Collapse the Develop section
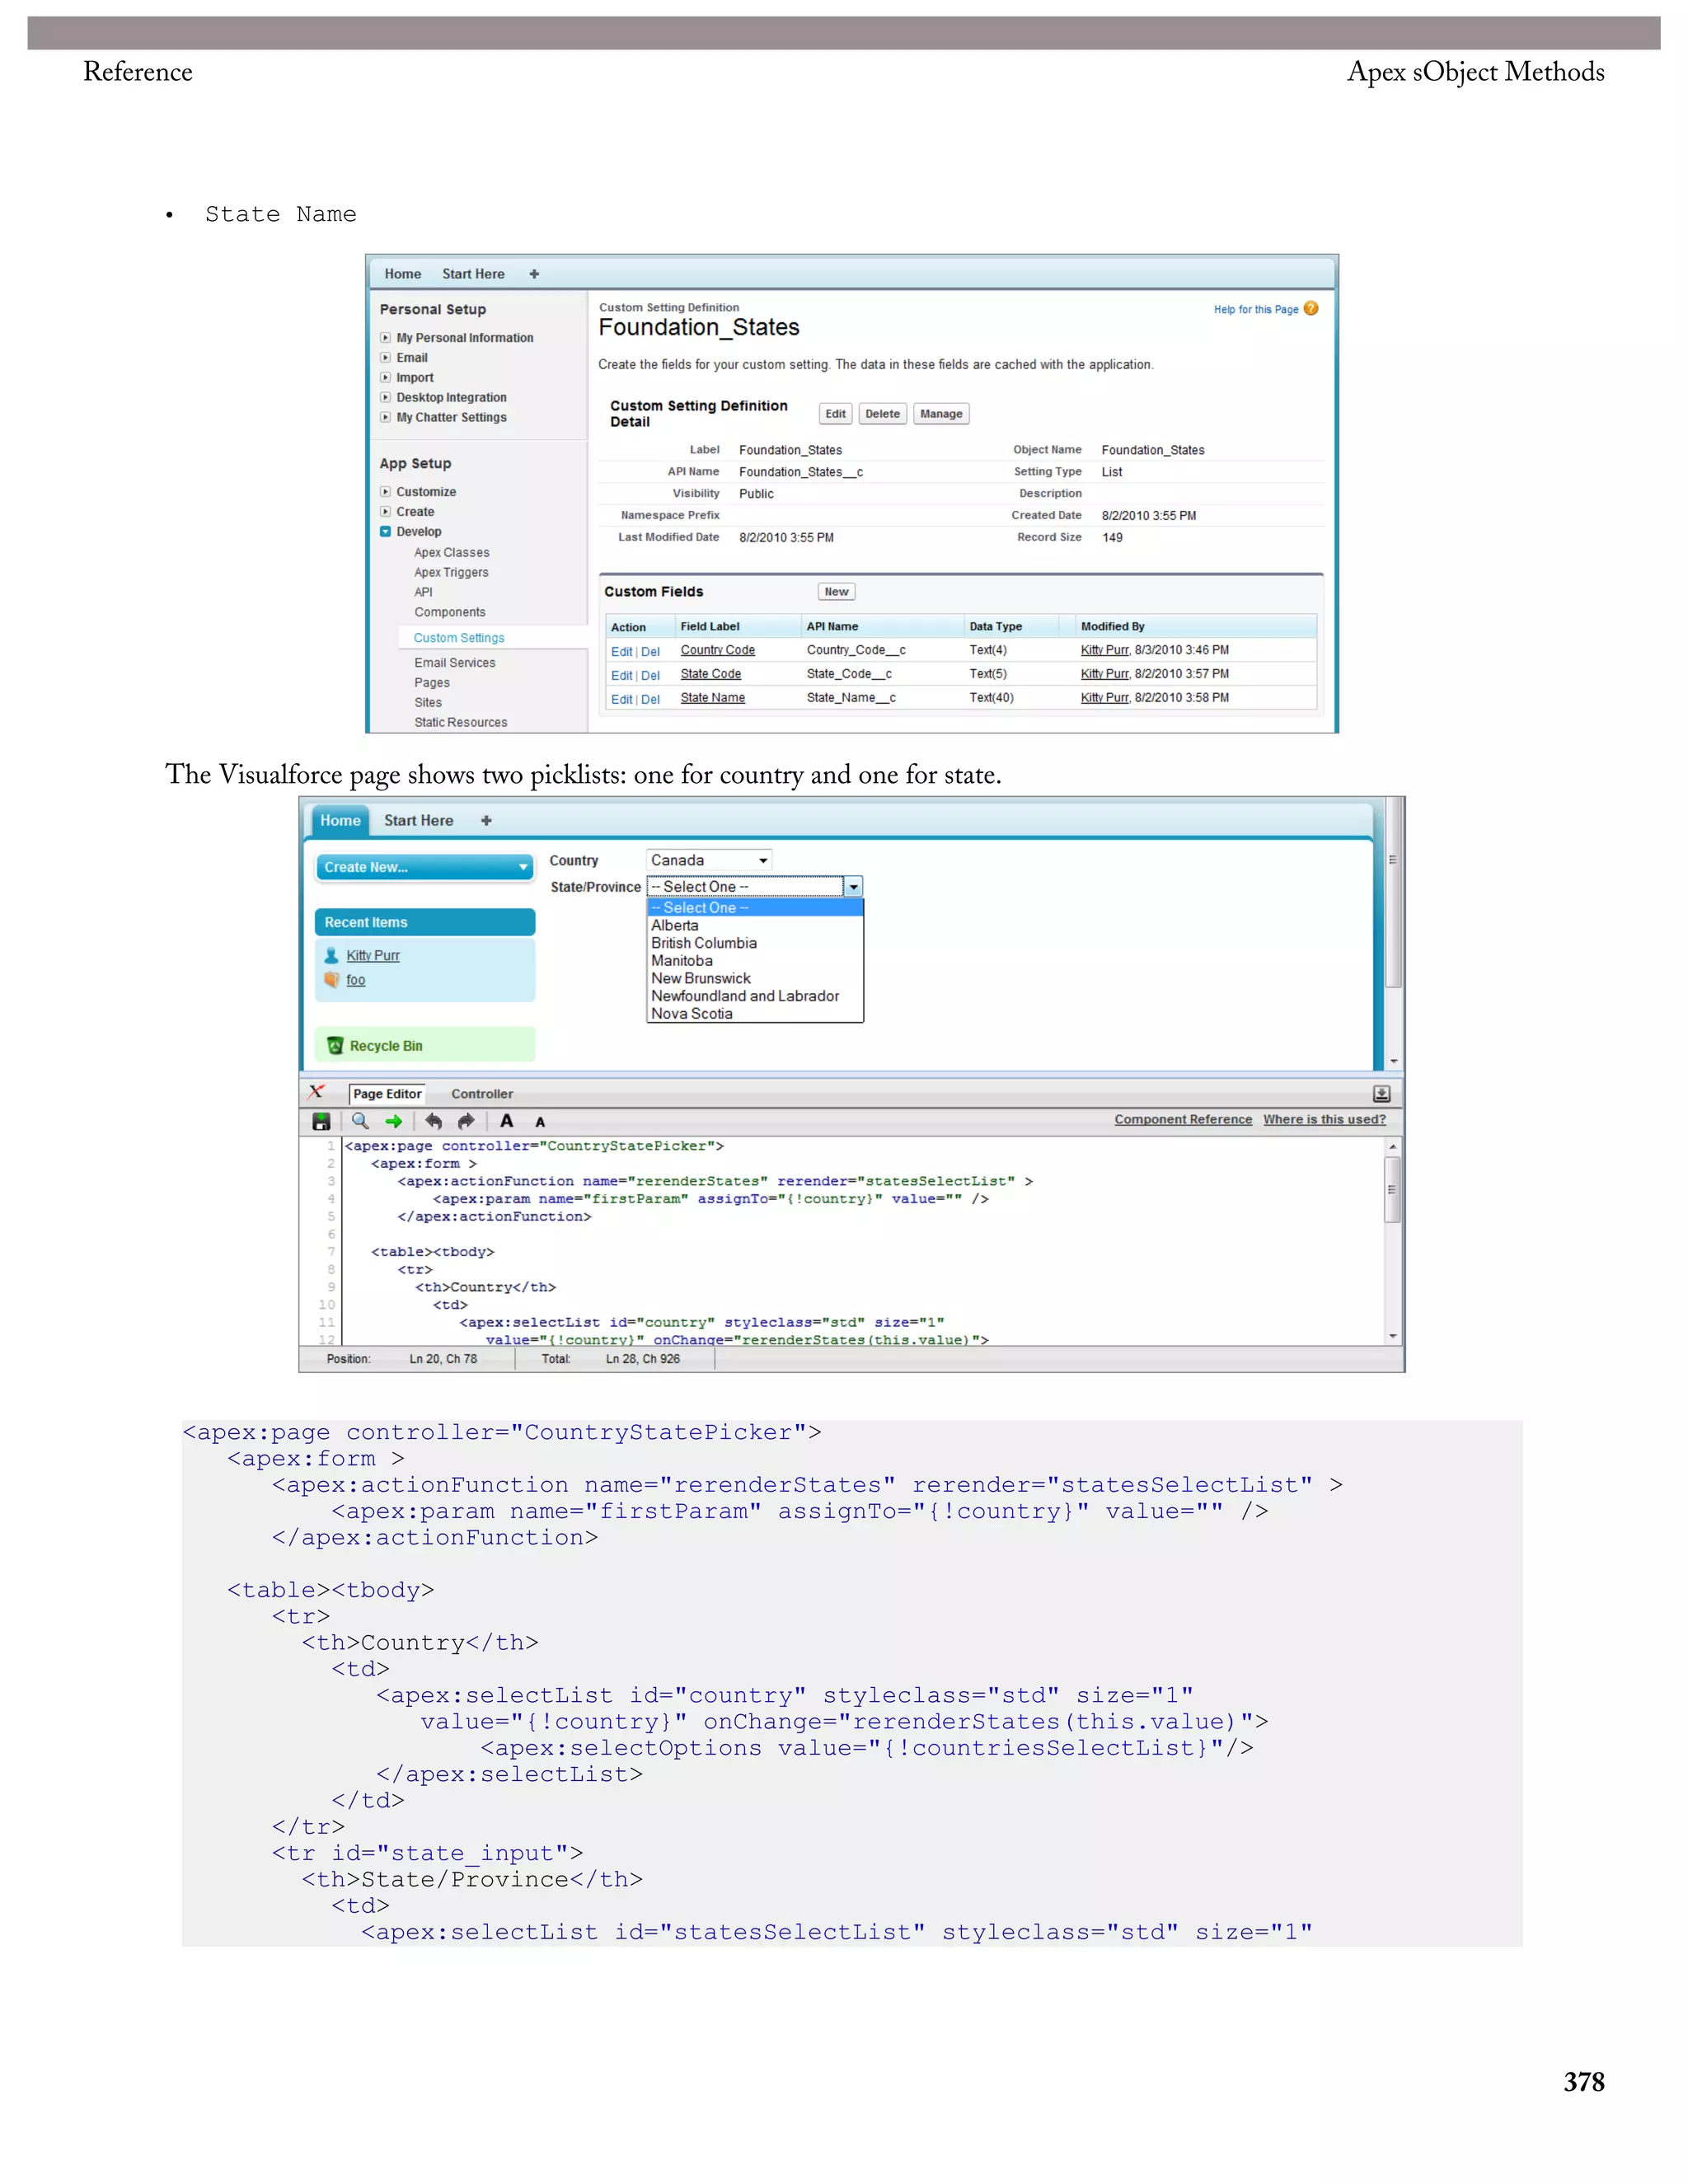Viewport: 1688px width, 2184px height. (385, 531)
